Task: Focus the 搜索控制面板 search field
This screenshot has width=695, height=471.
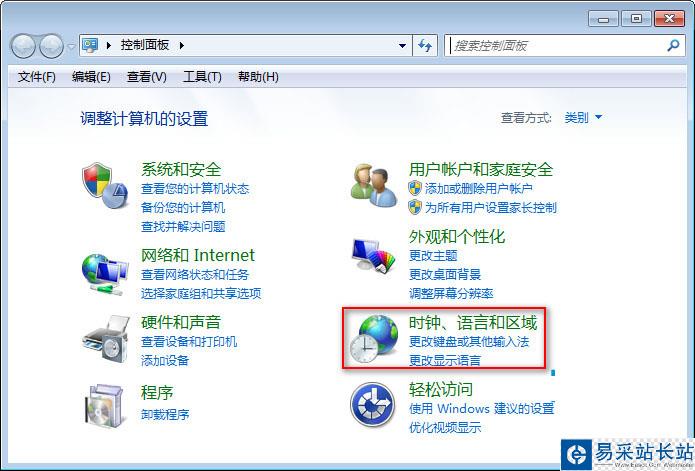Action: click(x=556, y=45)
